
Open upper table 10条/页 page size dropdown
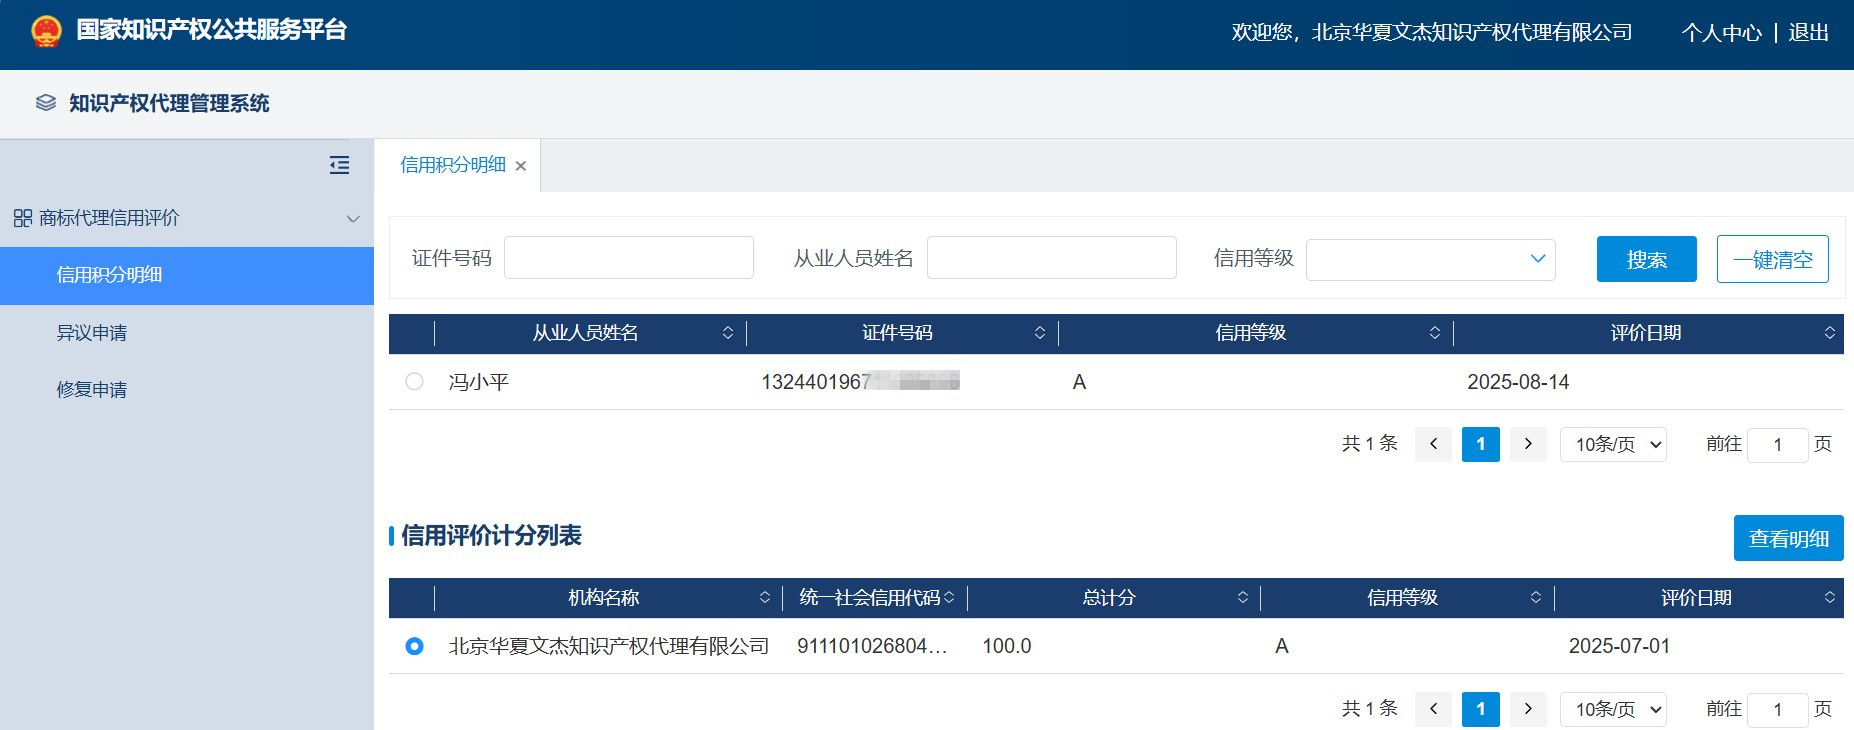pyautogui.click(x=1613, y=444)
